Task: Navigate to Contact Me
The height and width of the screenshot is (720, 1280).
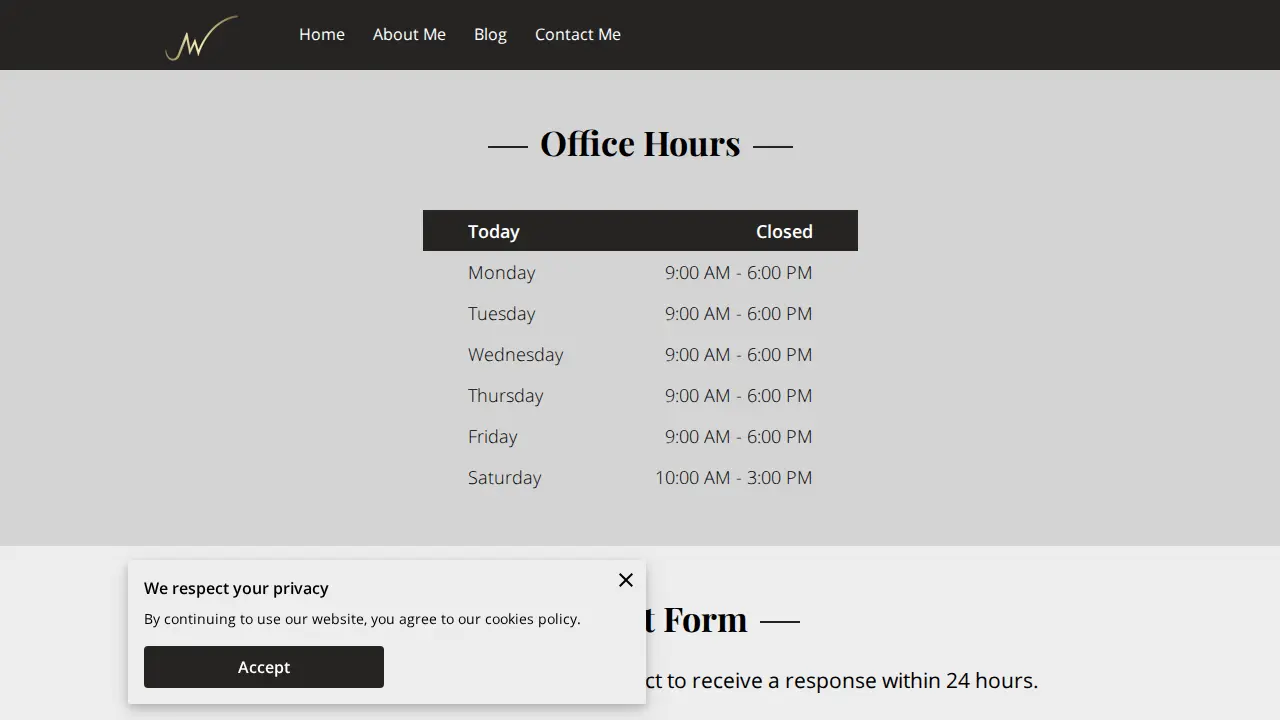Action: tap(578, 34)
